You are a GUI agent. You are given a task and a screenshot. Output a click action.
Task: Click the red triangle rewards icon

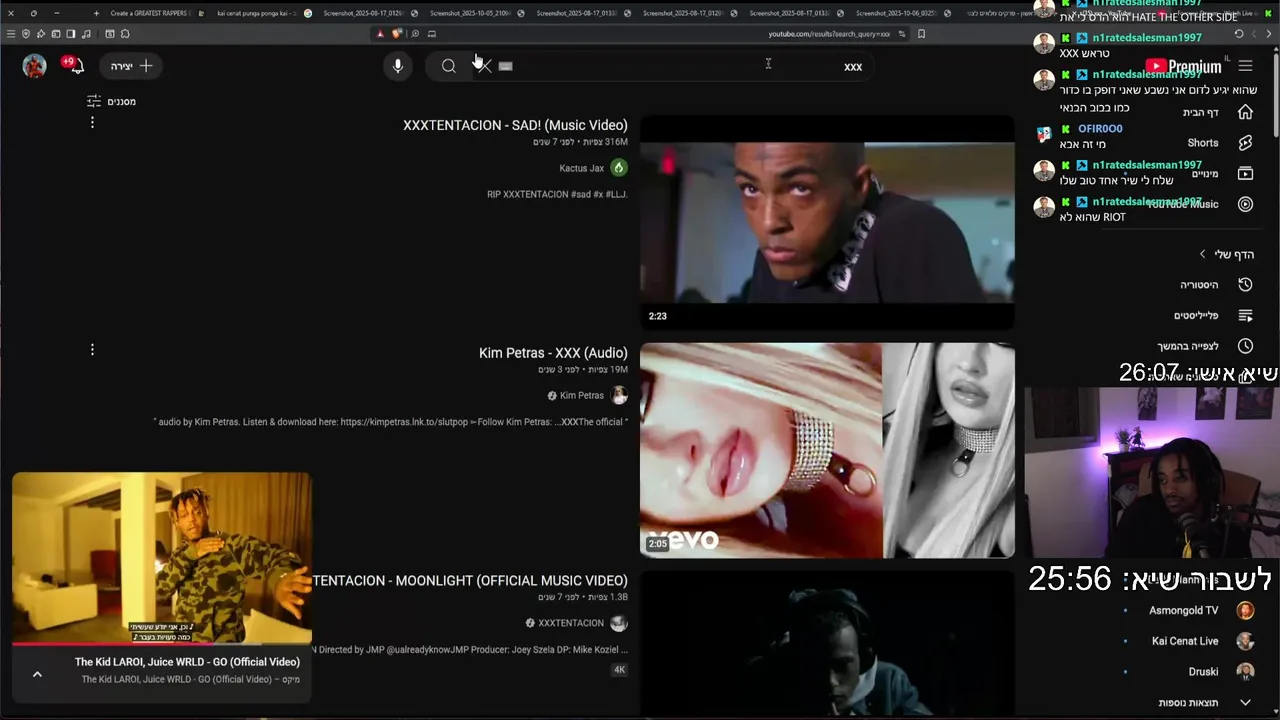[x=380, y=34]
